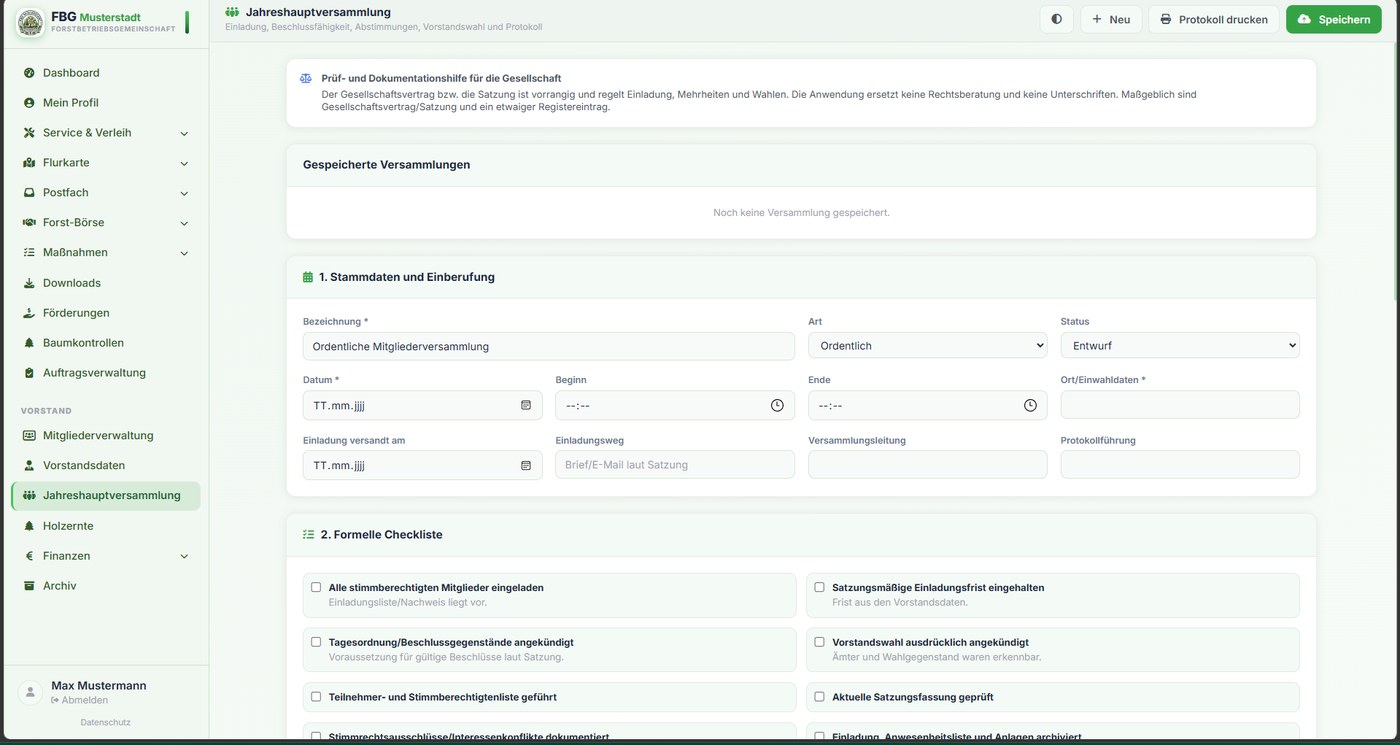Click the Protokoll drucken button

1213,19
